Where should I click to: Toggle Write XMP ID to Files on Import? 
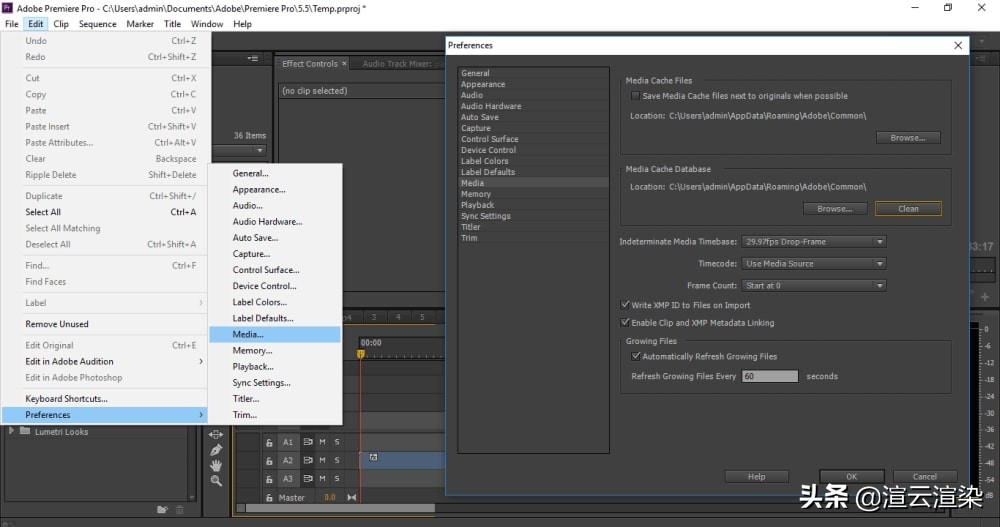pos(625,305)
